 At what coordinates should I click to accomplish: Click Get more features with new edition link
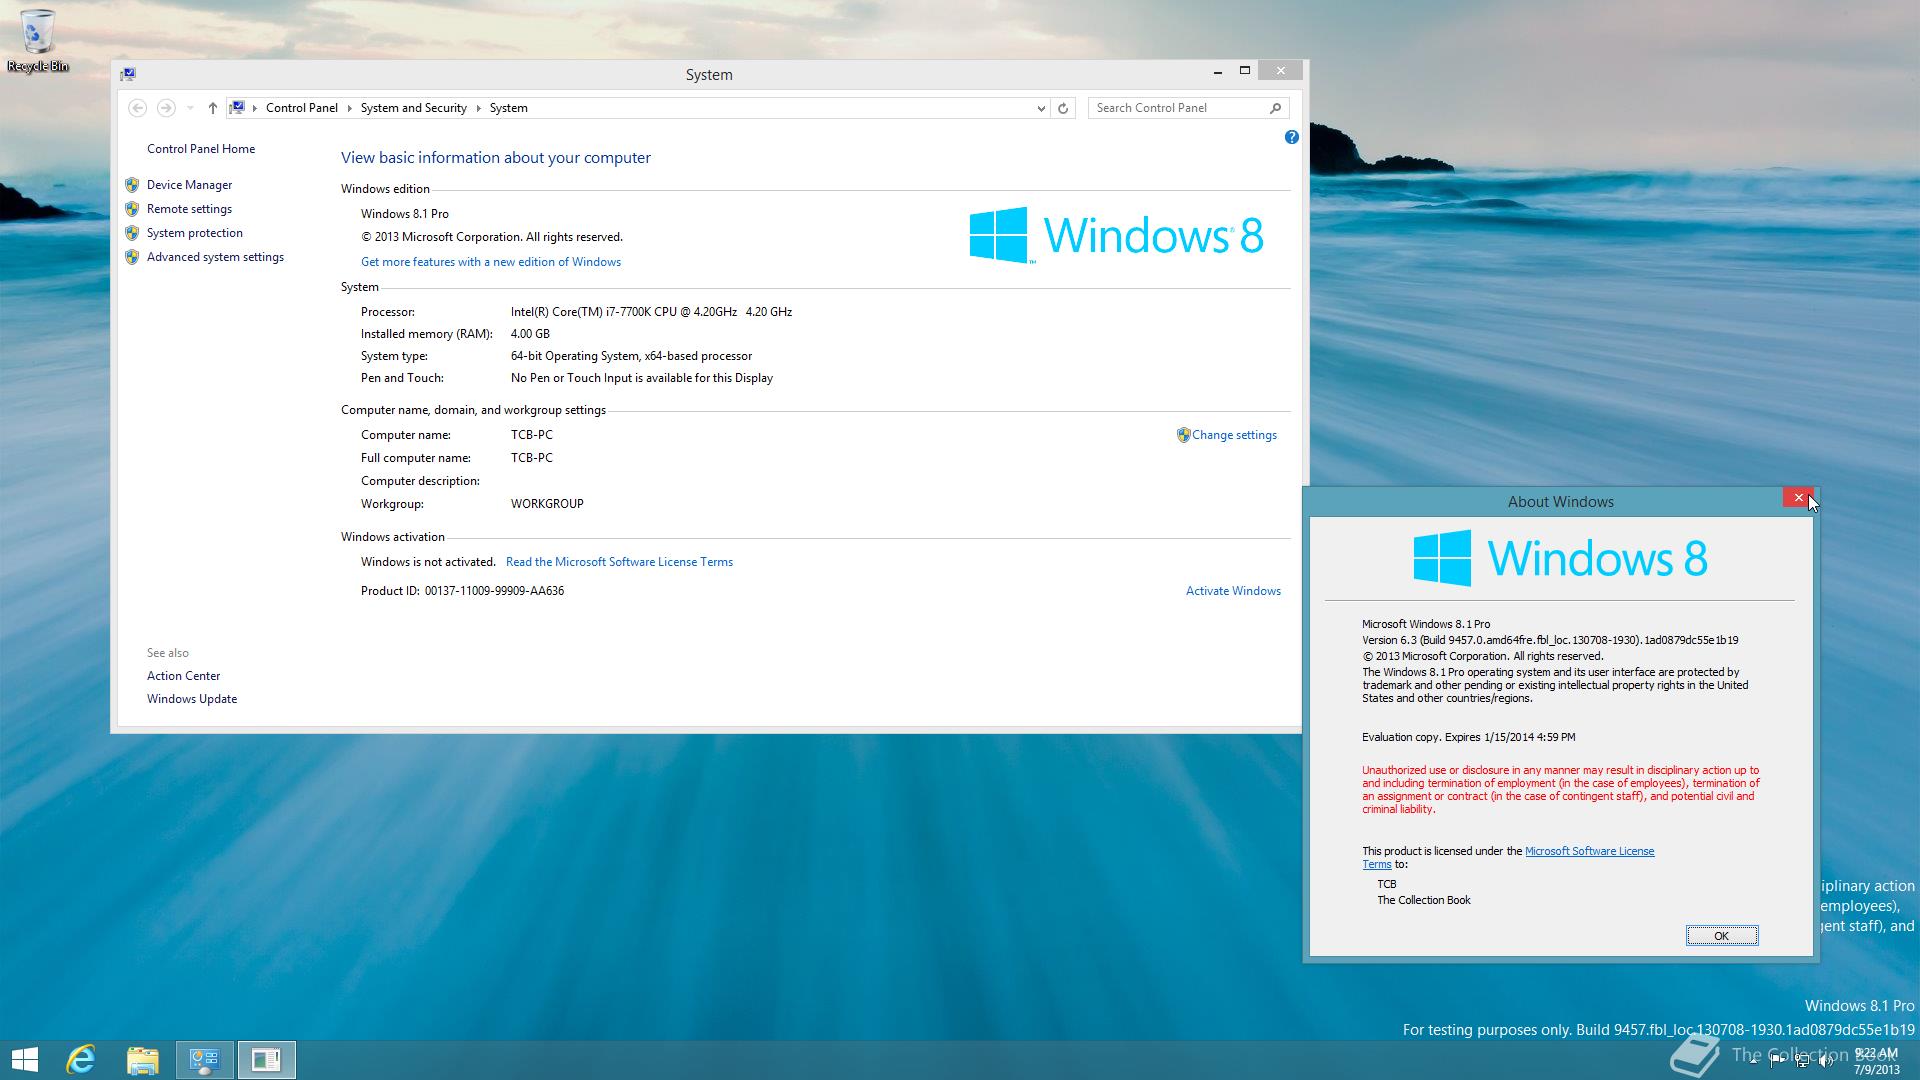(x=491, y=262)
